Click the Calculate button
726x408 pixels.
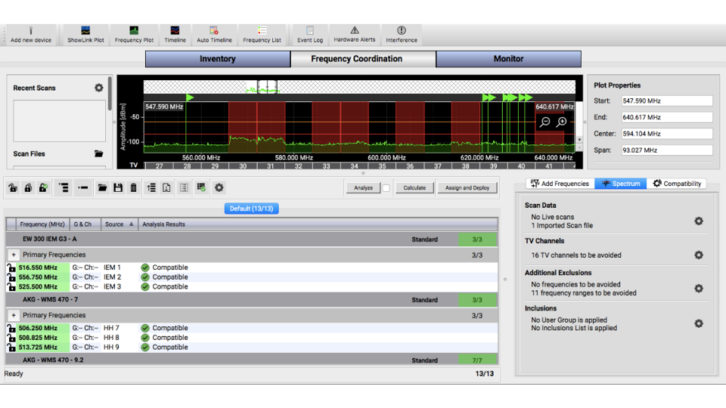pos(414,187)
